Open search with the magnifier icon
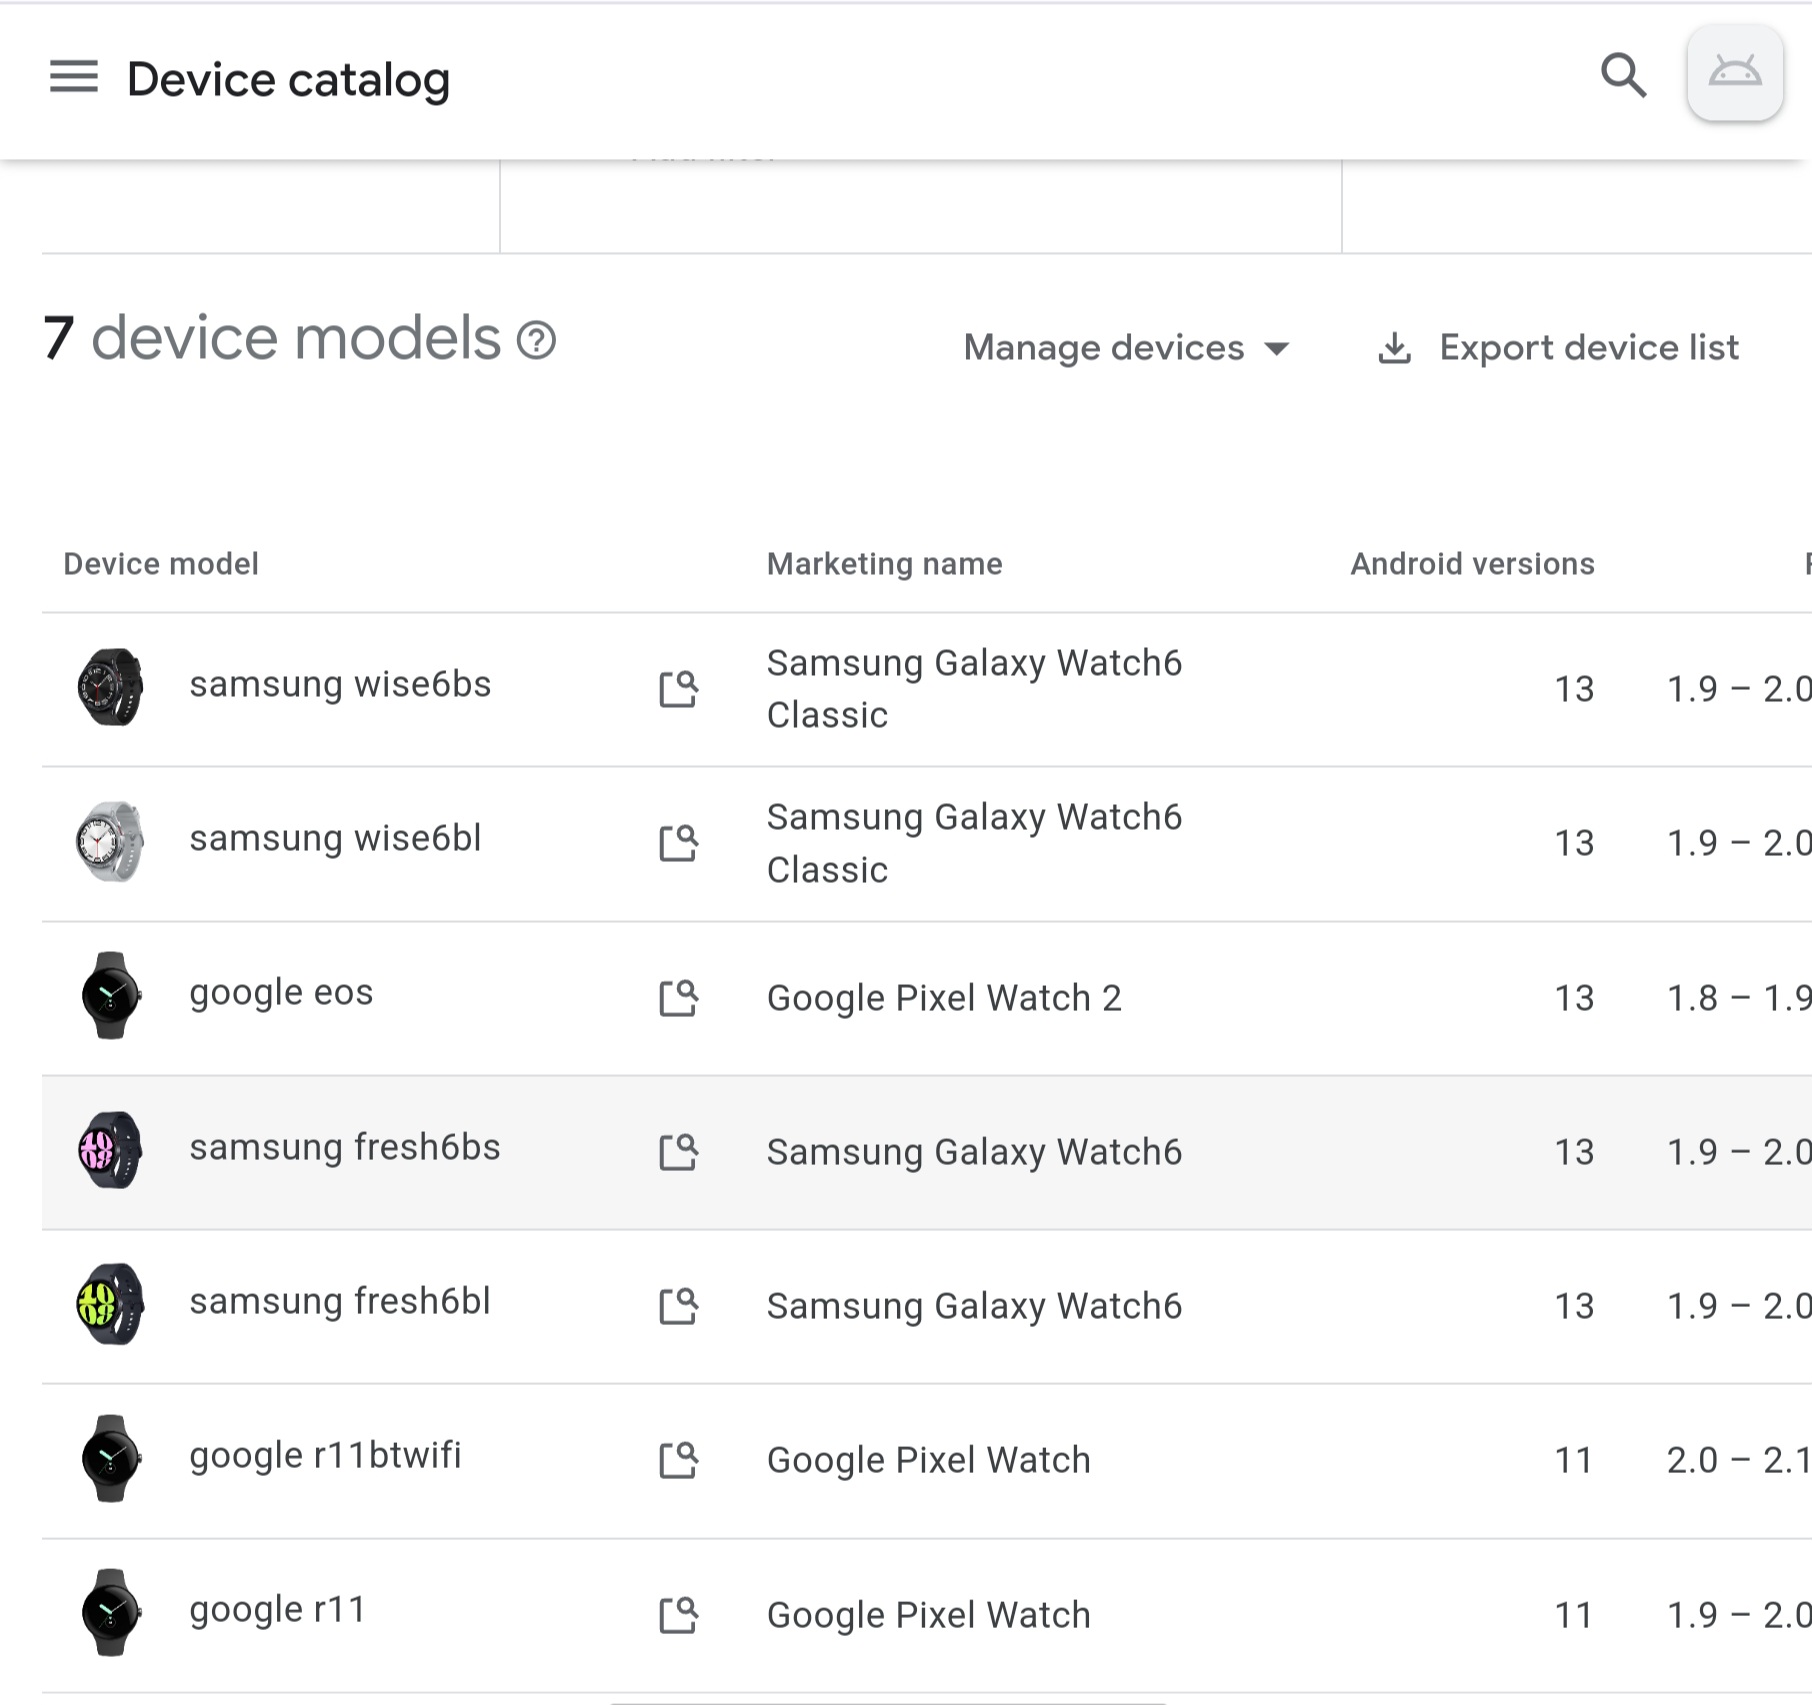This screenshot has width=1812, height=1705. tap(1623, 75)
